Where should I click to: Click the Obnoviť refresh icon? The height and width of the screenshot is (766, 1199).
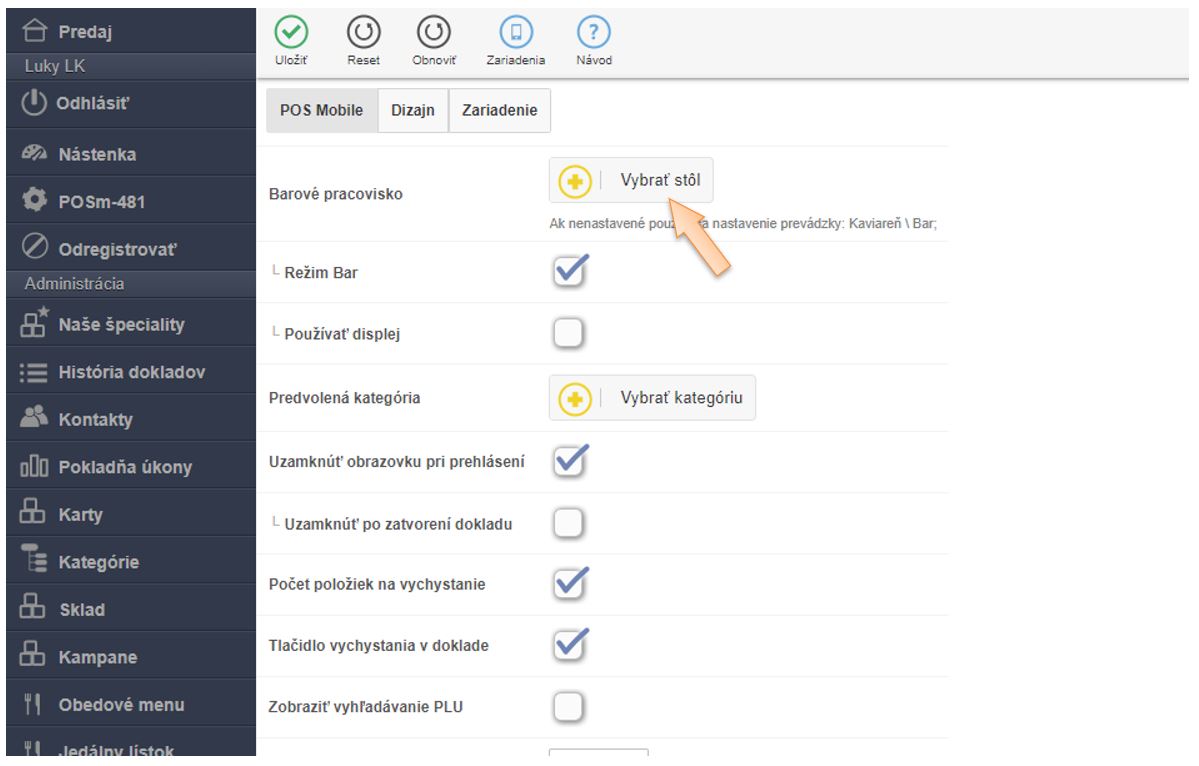433,33
